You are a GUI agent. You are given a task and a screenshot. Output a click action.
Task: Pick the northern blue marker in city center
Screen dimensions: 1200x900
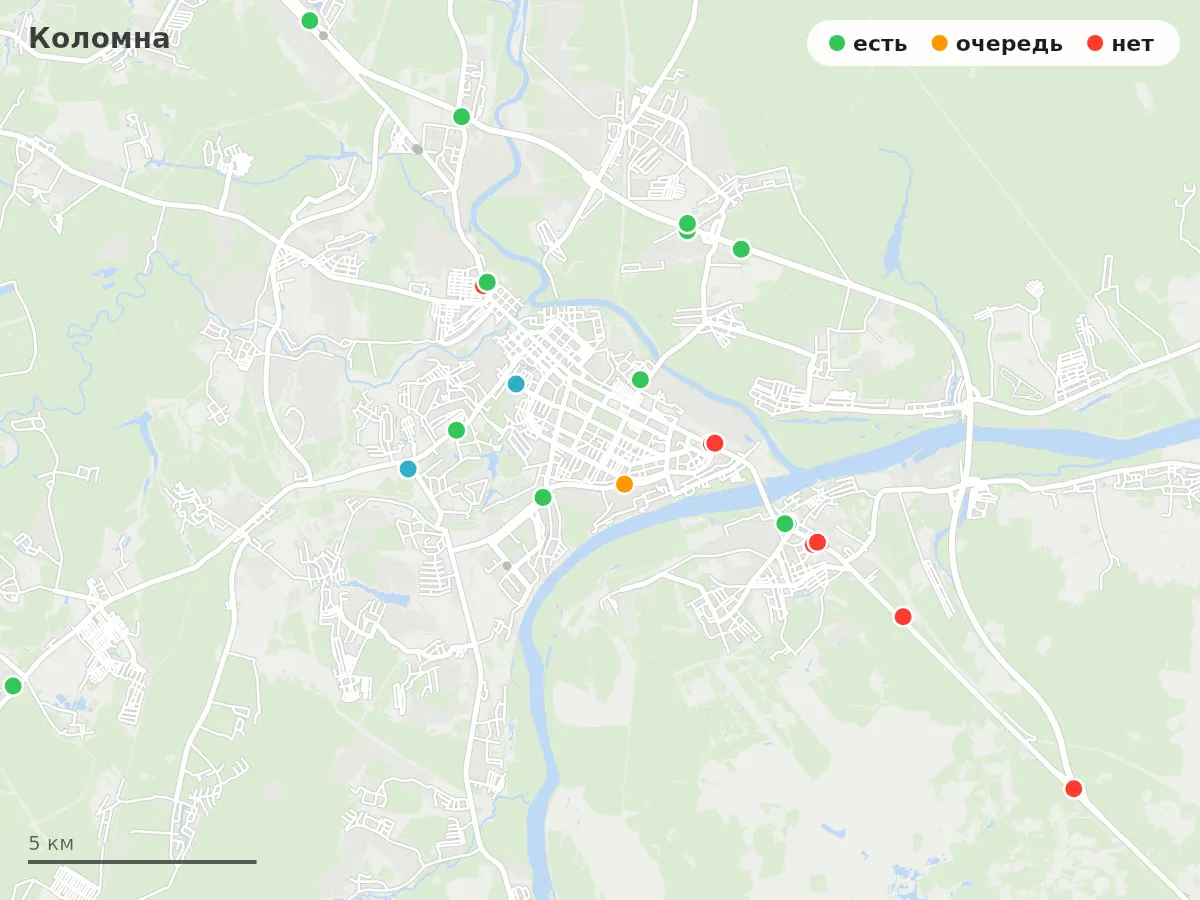pyautogui.click(x=516, y=384)
